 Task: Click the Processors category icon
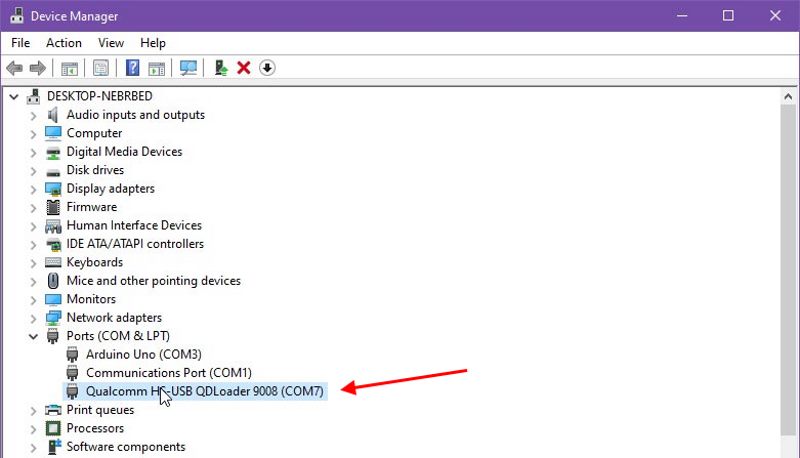[53, 428]
